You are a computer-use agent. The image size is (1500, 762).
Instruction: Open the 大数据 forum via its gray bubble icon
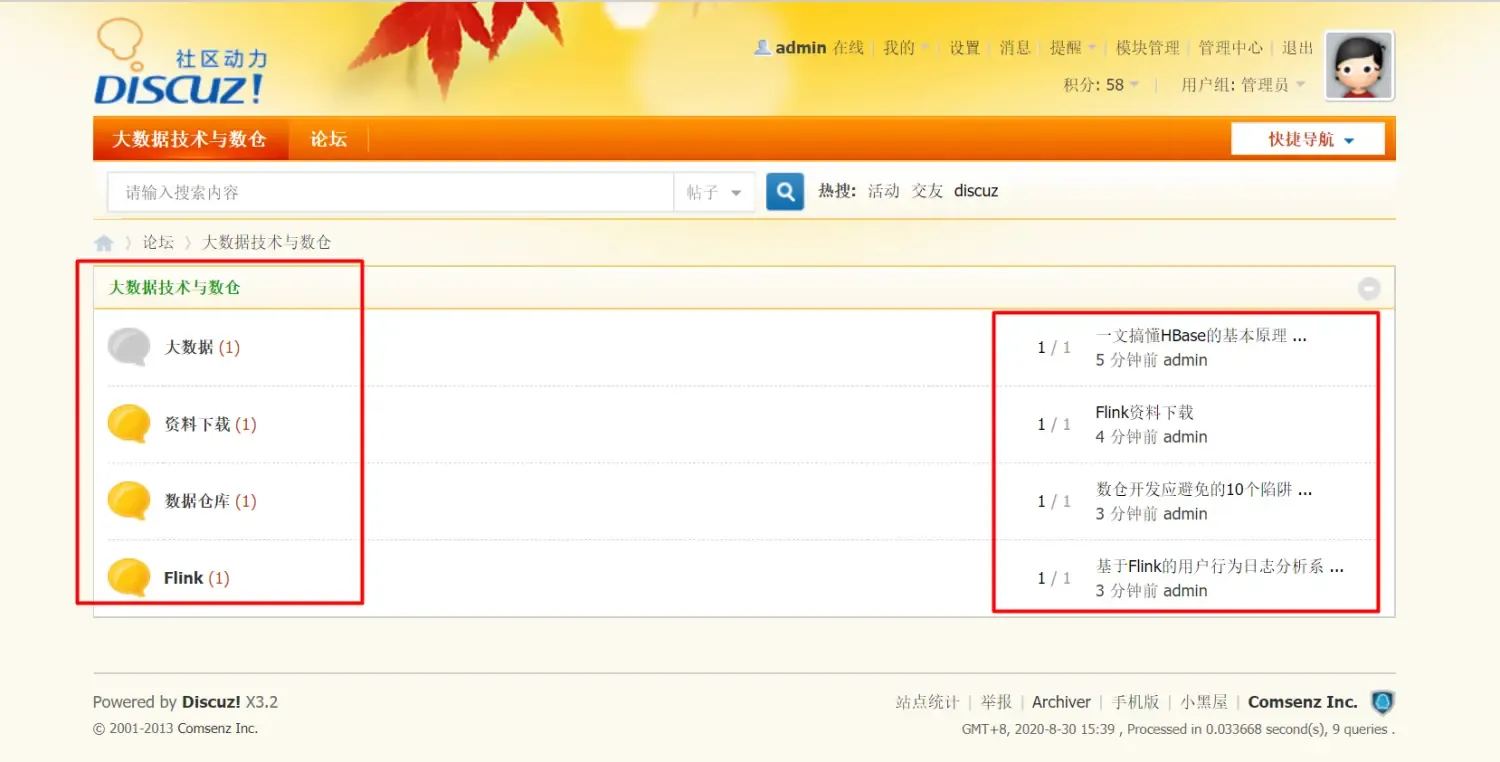pos(128,347)
